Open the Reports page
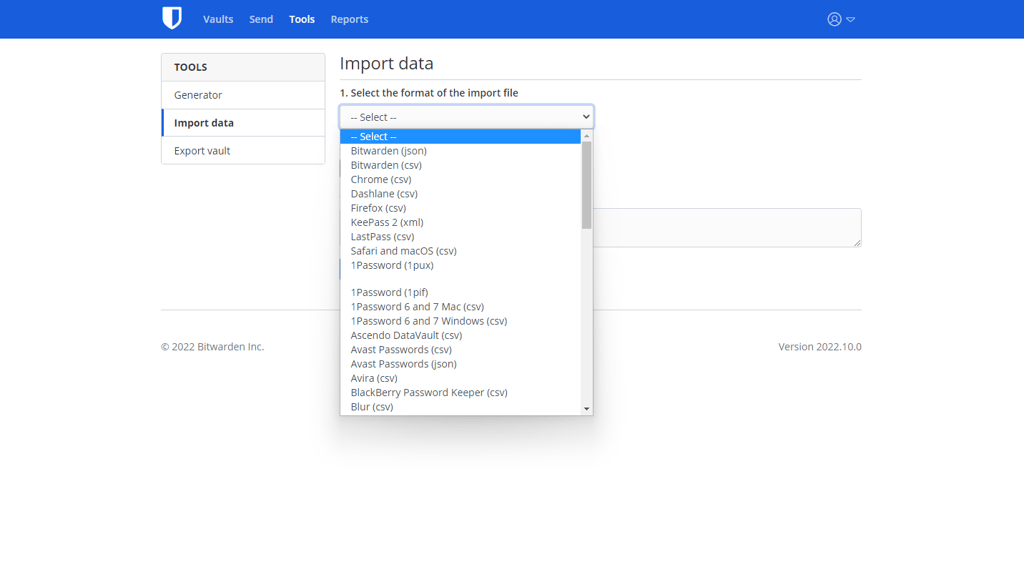Image resolution: width=1024 pixels, height=577 pixels. 349,19
